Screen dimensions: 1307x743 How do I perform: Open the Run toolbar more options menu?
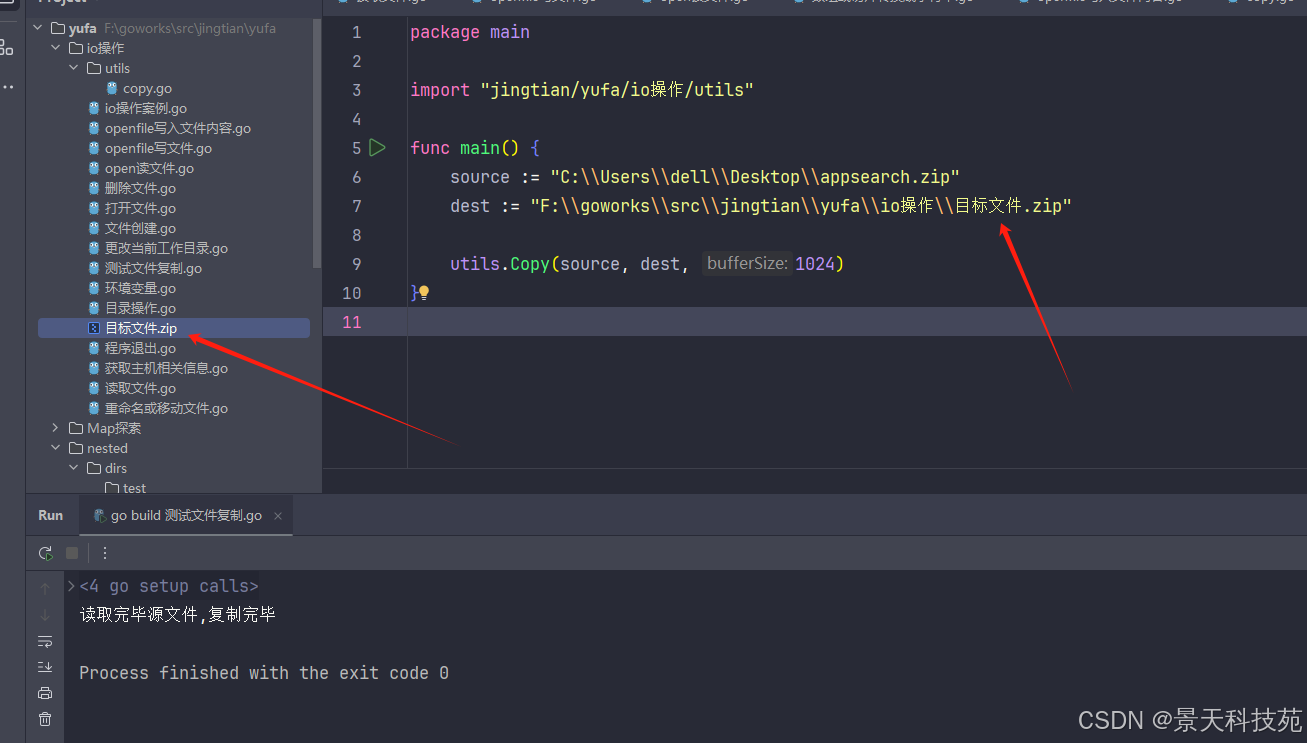click(105, 553)
